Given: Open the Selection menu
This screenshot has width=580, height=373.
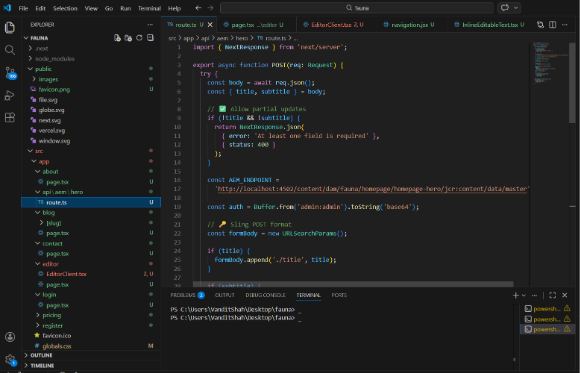Looking at the screenshot, I should [x=65, y=8].
